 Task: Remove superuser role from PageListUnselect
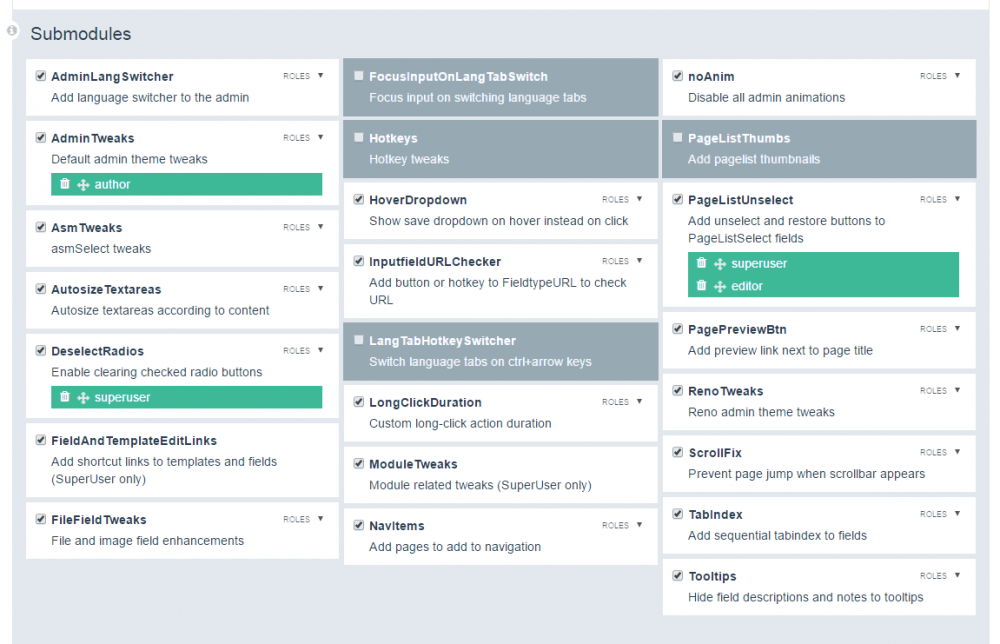tap(701, 263)
